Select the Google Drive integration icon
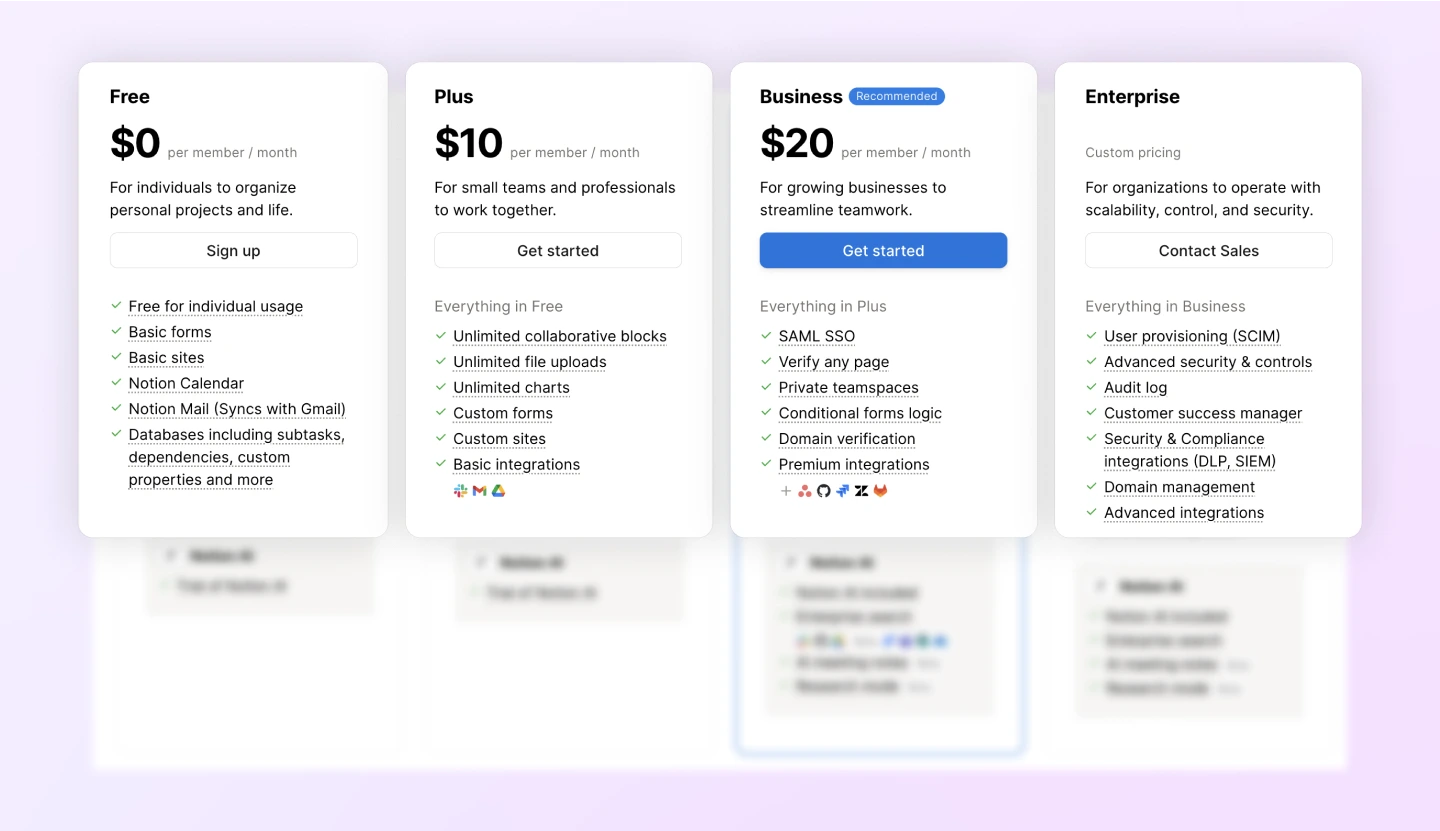Screen dimensions: 1440x831 [498, 491]
